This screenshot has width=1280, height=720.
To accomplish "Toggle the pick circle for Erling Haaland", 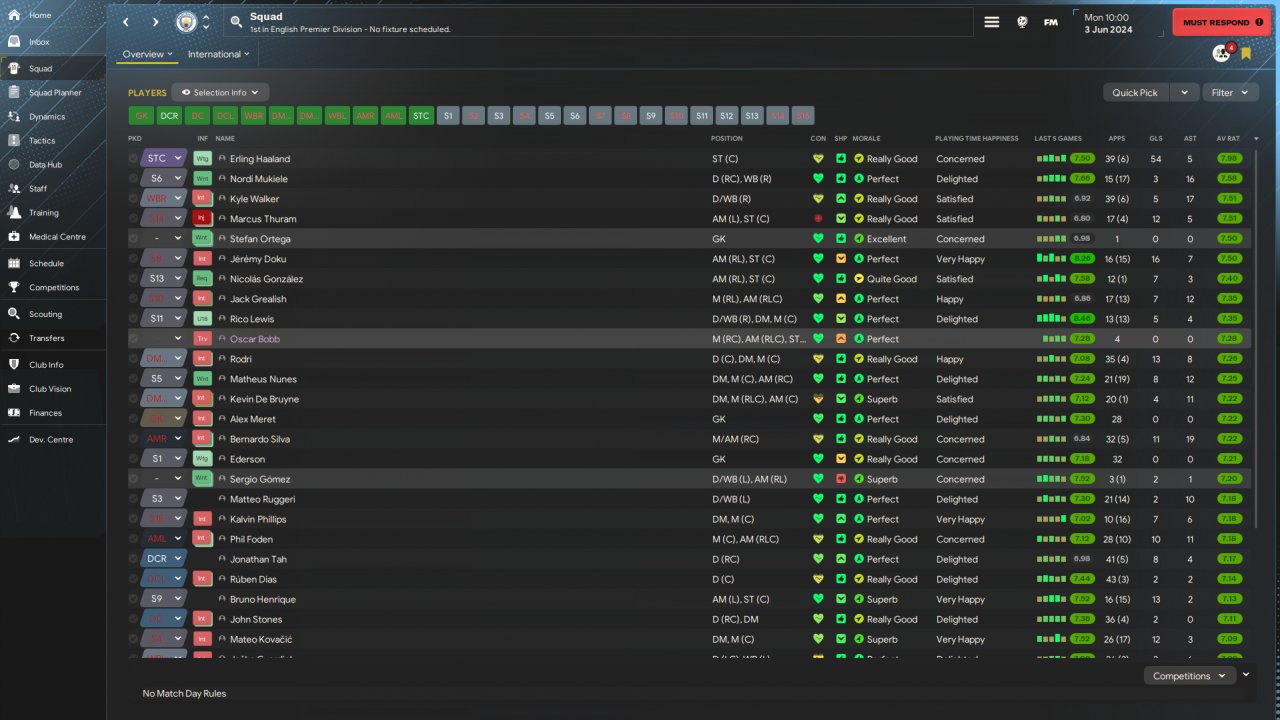I will click(x=133, y=158).
